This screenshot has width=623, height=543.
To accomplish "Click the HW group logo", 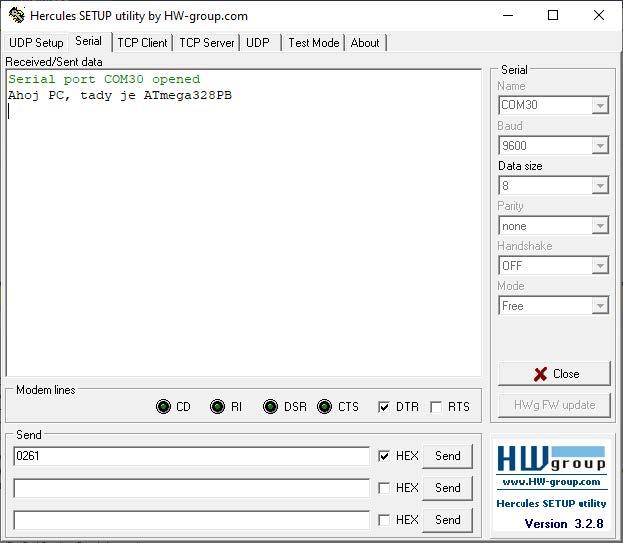I will click(551, 458).
